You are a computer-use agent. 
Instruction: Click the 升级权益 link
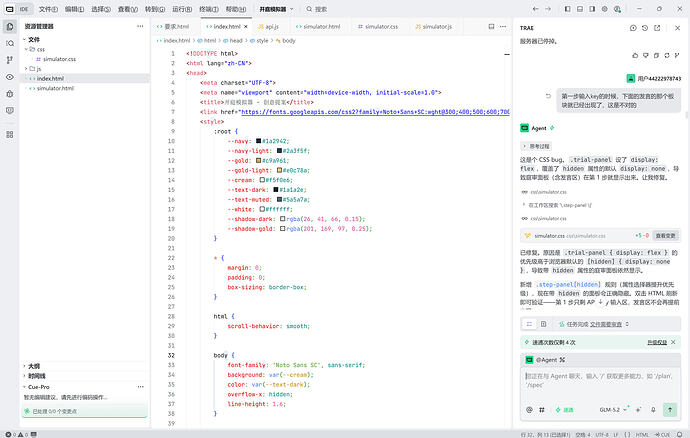tap(657, 342)
